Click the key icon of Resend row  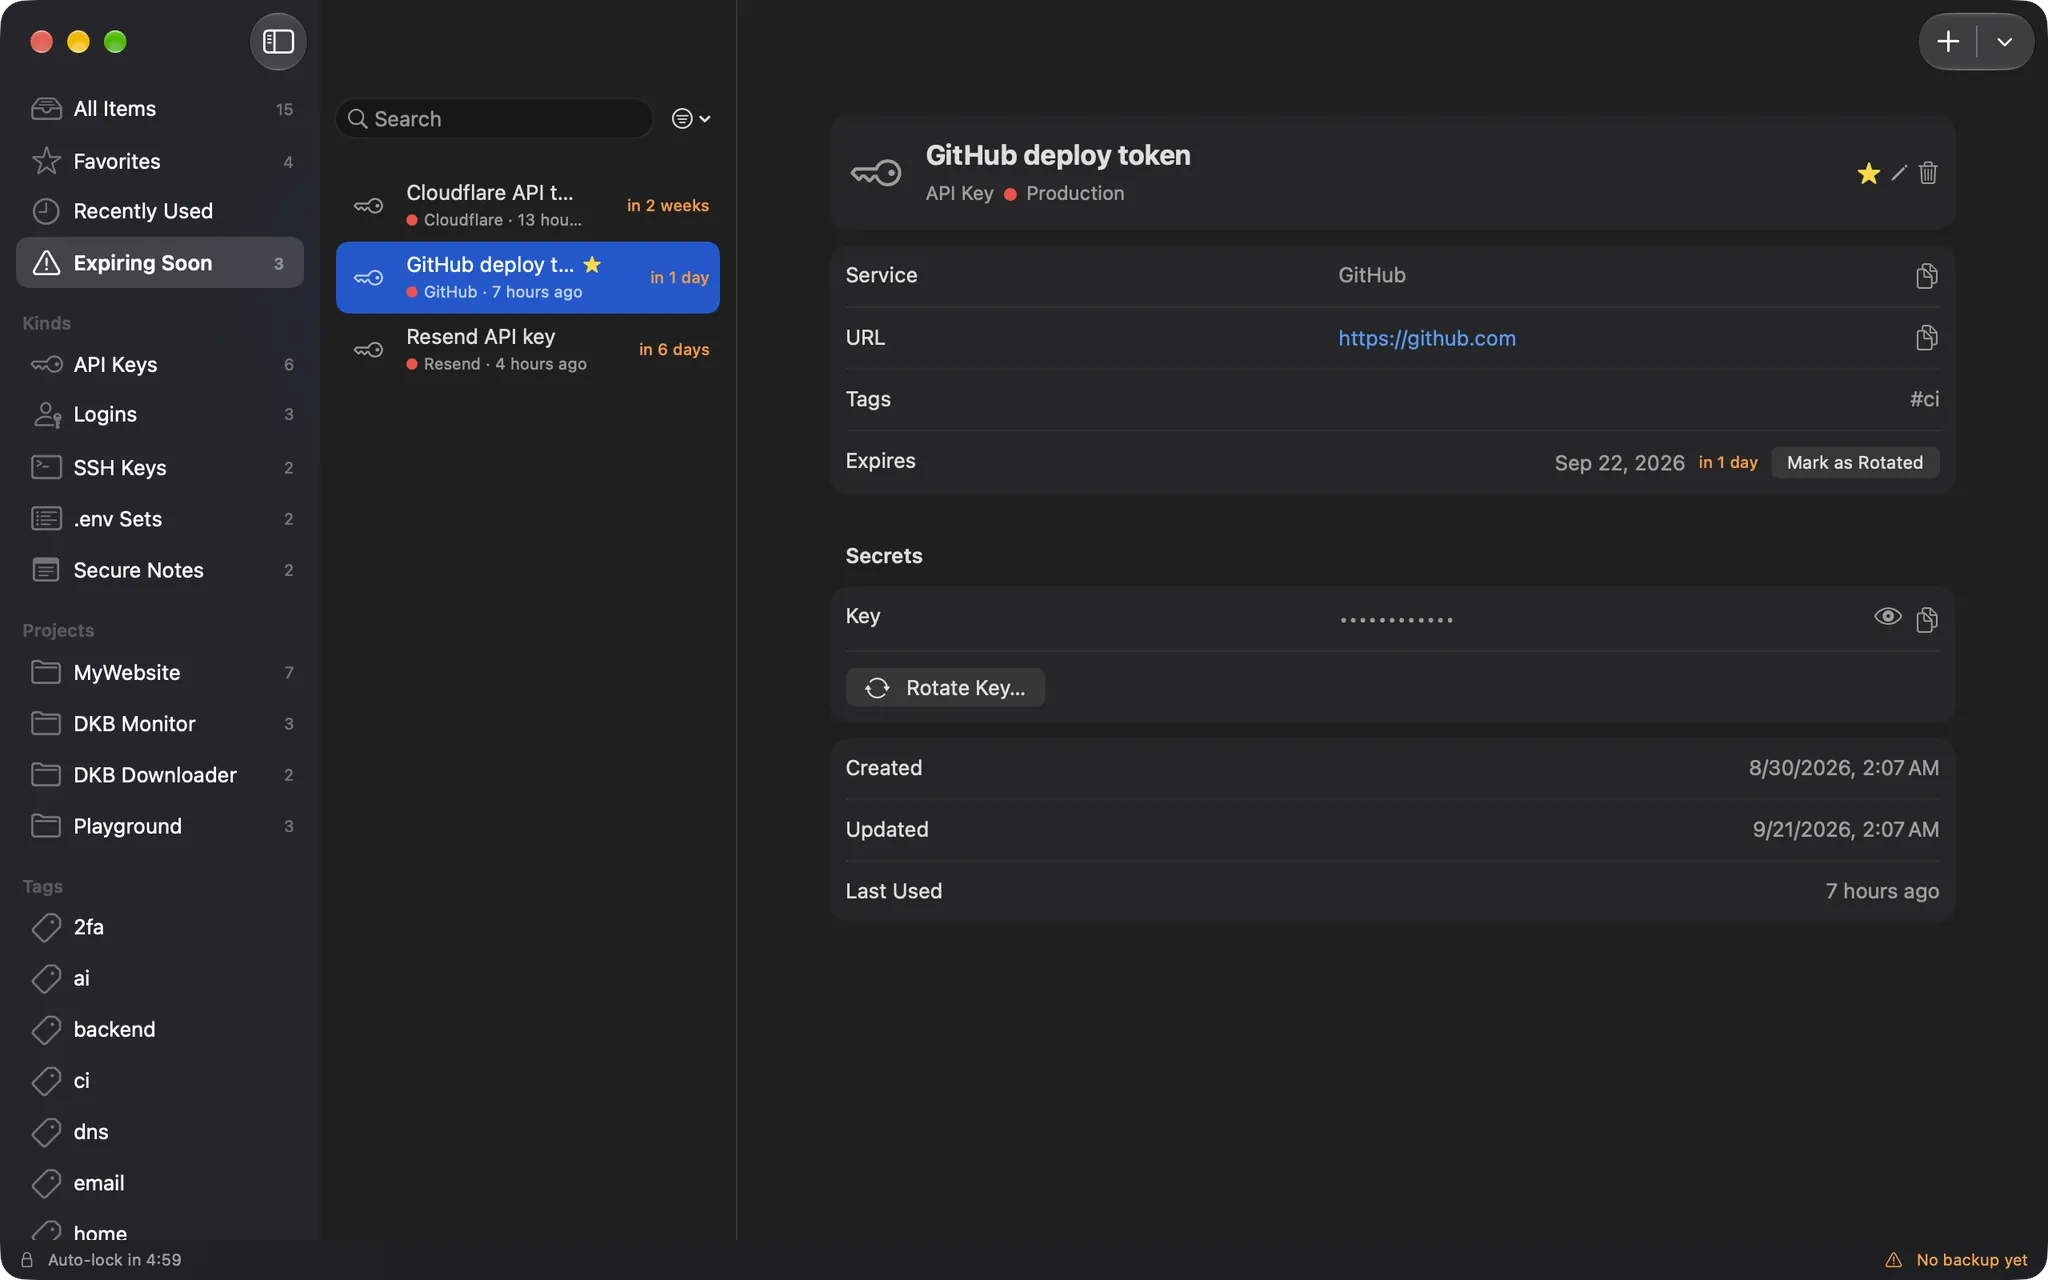tap(369, 350)
